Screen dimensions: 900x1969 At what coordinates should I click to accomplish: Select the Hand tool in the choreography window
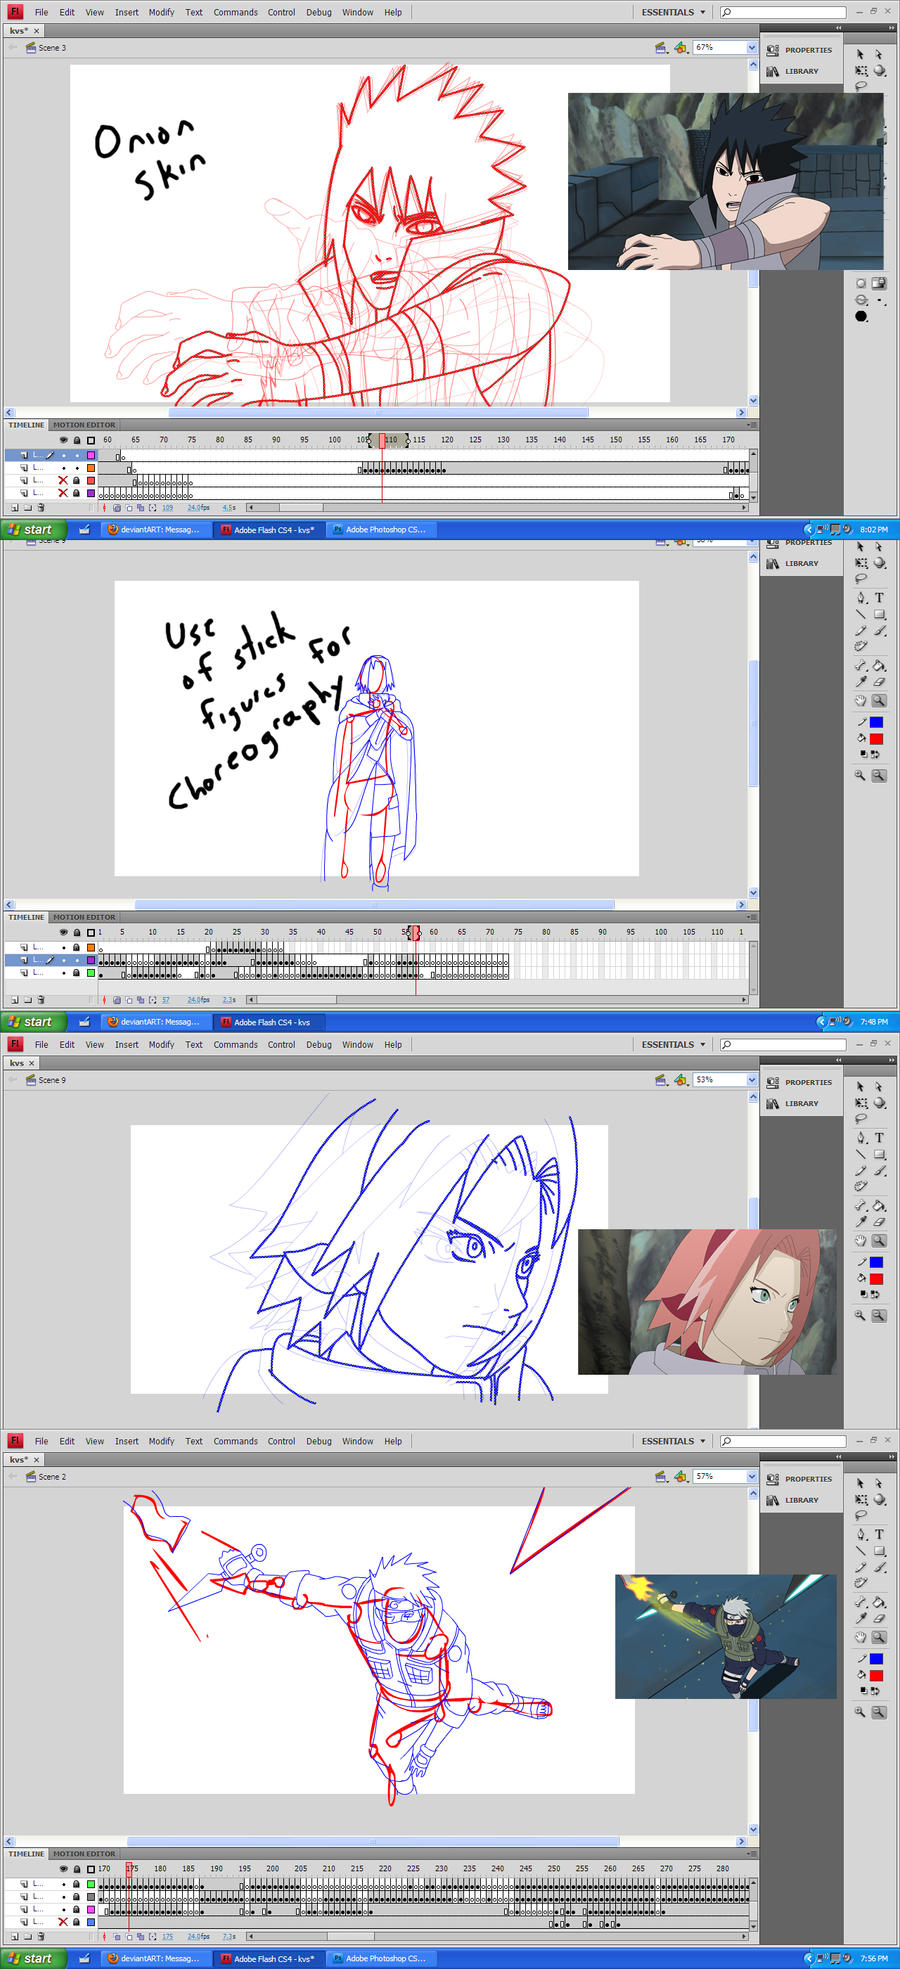[861, 701]
